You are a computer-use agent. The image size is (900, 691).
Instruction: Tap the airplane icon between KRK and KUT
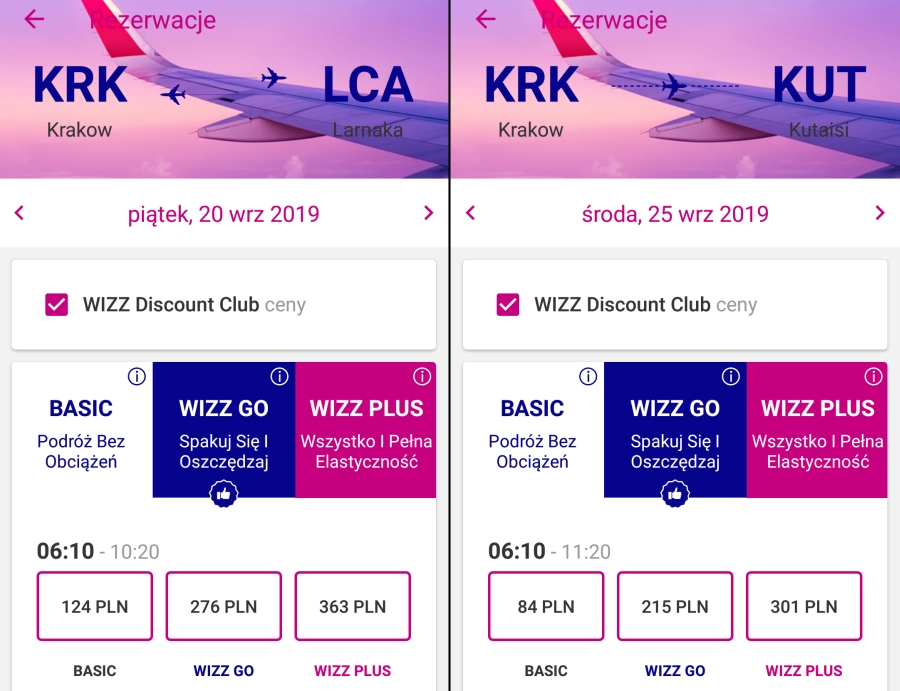pos(674,85)
